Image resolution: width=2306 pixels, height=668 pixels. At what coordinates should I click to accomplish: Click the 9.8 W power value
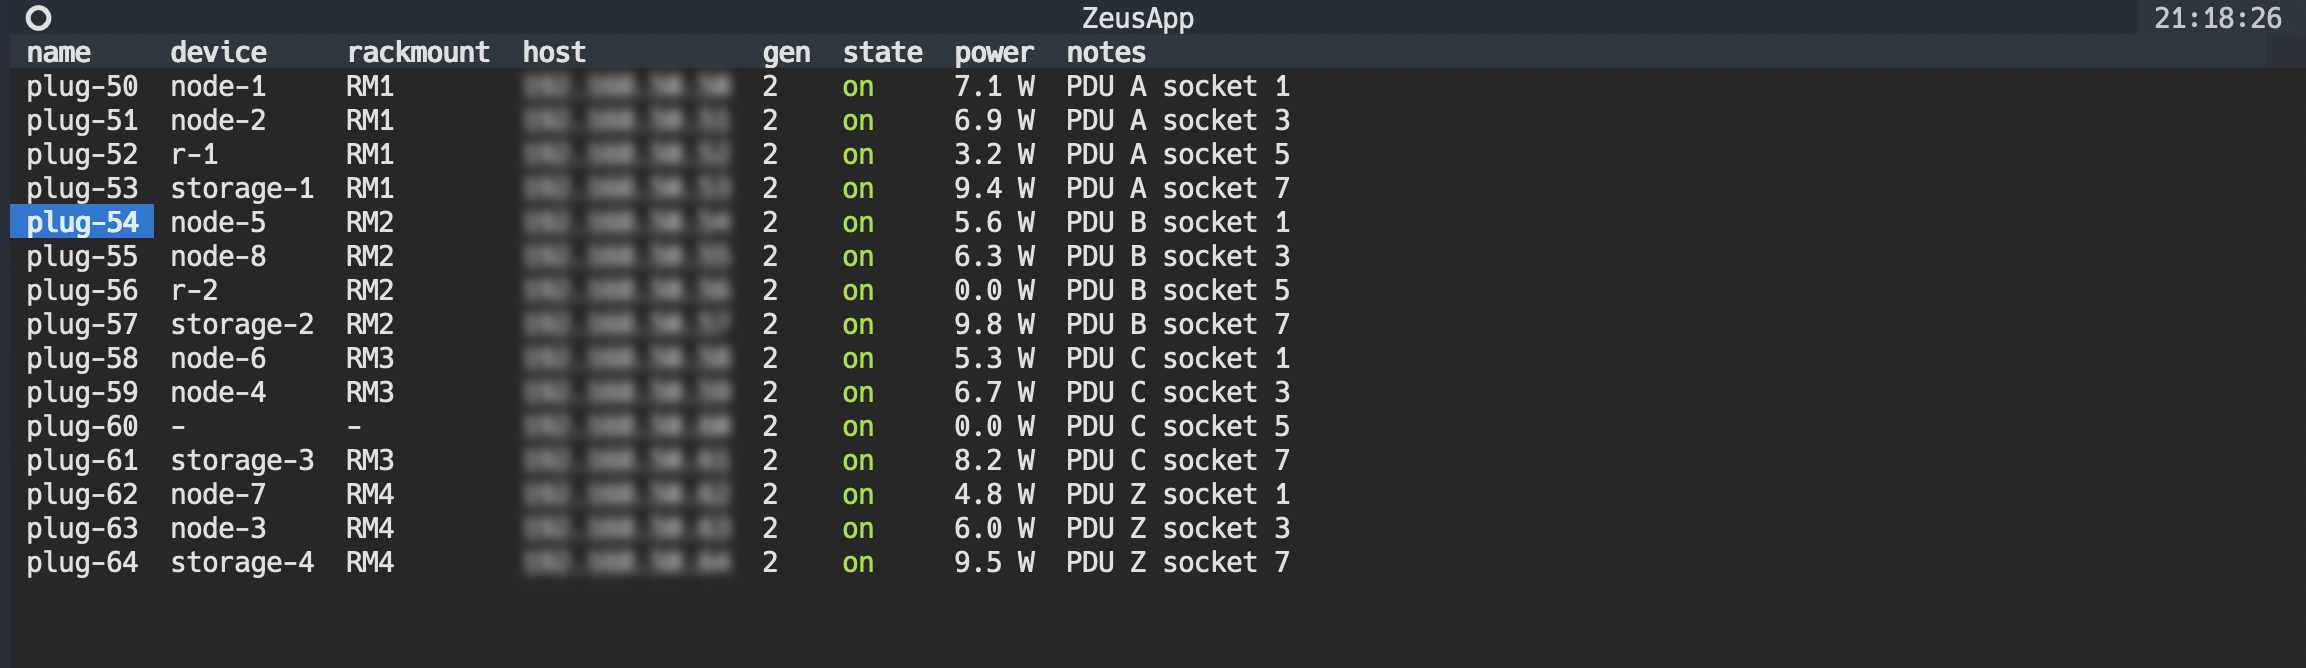(x=994, y=325)
